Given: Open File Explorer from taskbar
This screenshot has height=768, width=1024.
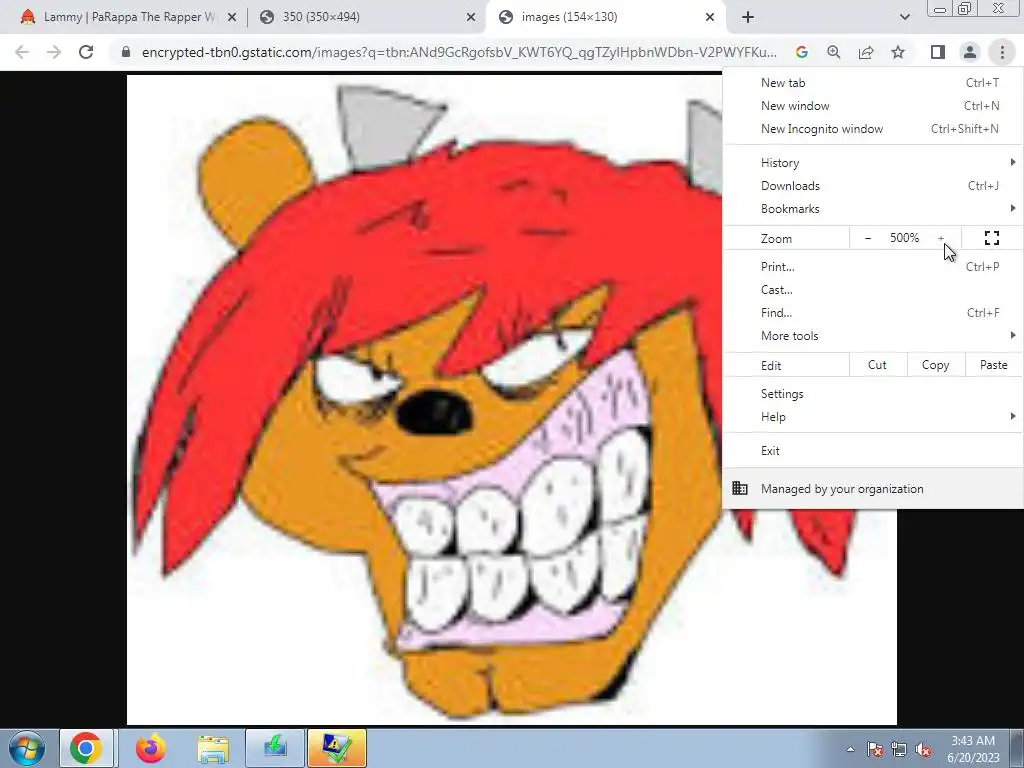Looking at the screenshot, I should point(213,748).
